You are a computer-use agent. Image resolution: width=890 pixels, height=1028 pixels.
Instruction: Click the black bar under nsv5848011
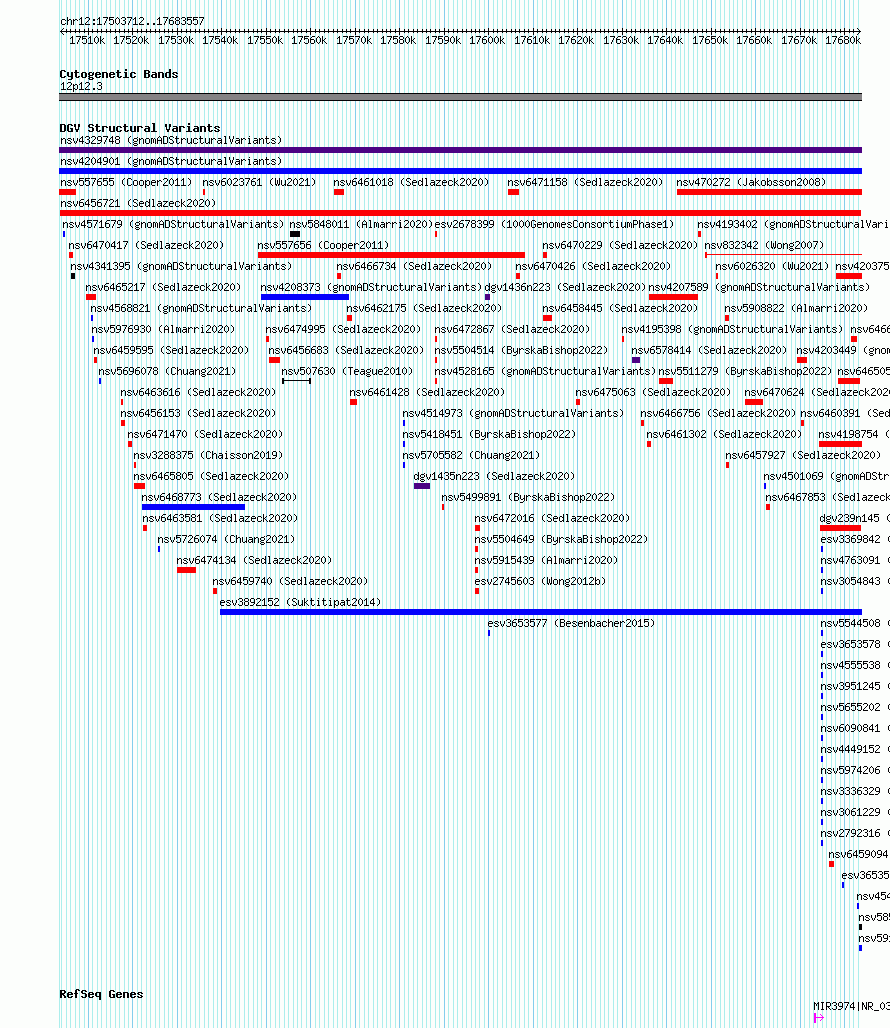295,234
